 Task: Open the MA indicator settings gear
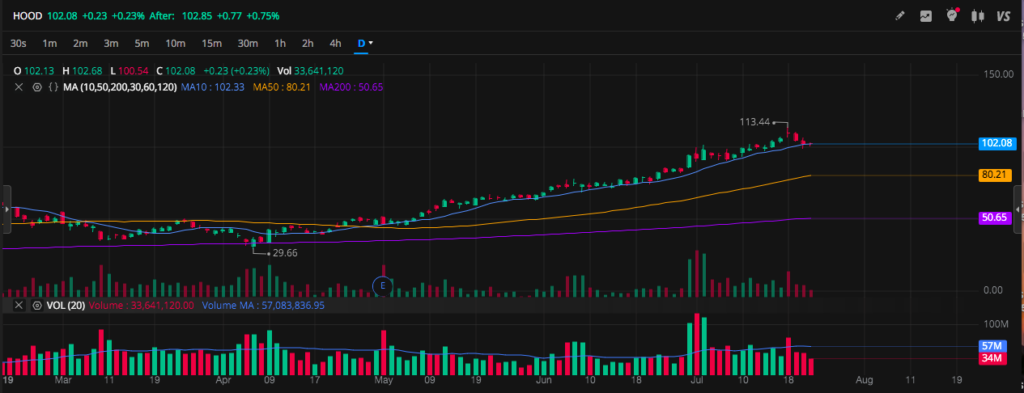[x=37, y=87]
